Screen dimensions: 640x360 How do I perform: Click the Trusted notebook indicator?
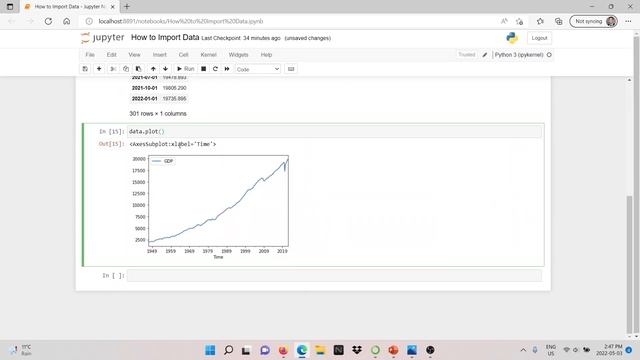pos(467,55)
